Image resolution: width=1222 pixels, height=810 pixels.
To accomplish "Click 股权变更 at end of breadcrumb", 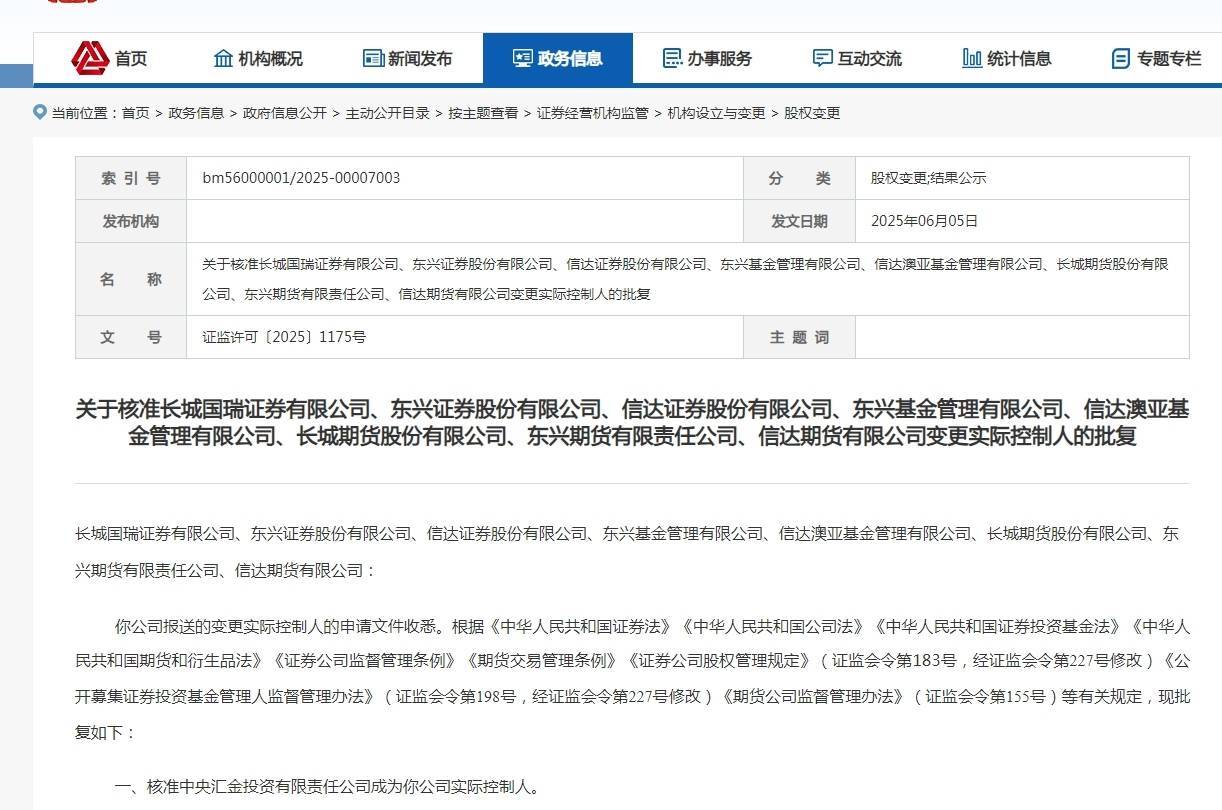I will pyautogui.click(x=812, y=113).
